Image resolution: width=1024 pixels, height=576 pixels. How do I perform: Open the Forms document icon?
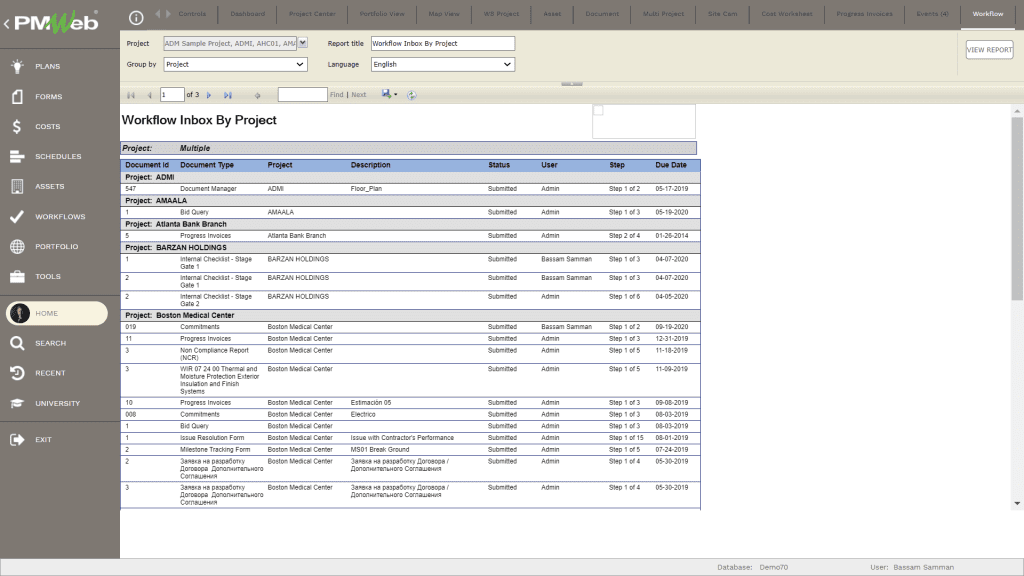[18, 97]
